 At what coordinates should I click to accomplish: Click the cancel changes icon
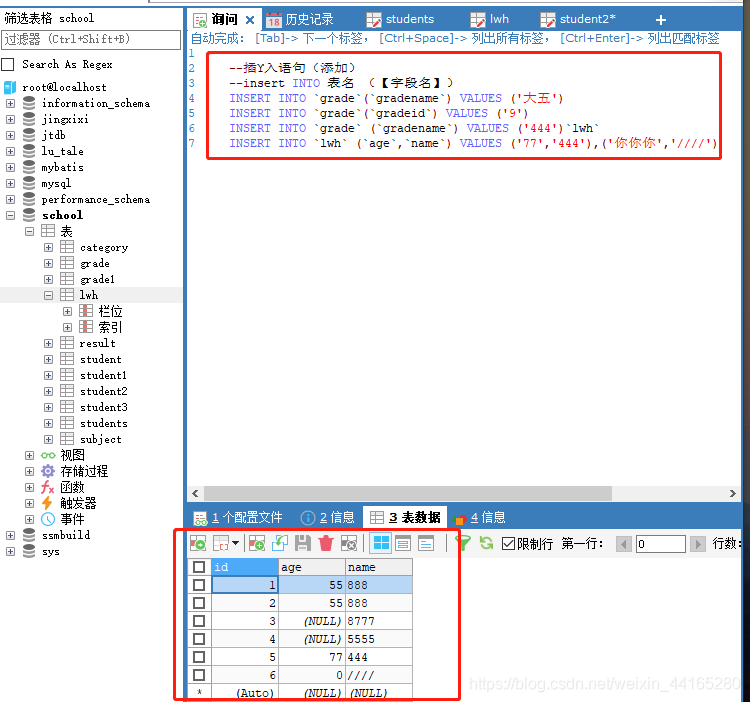[349, 543]
